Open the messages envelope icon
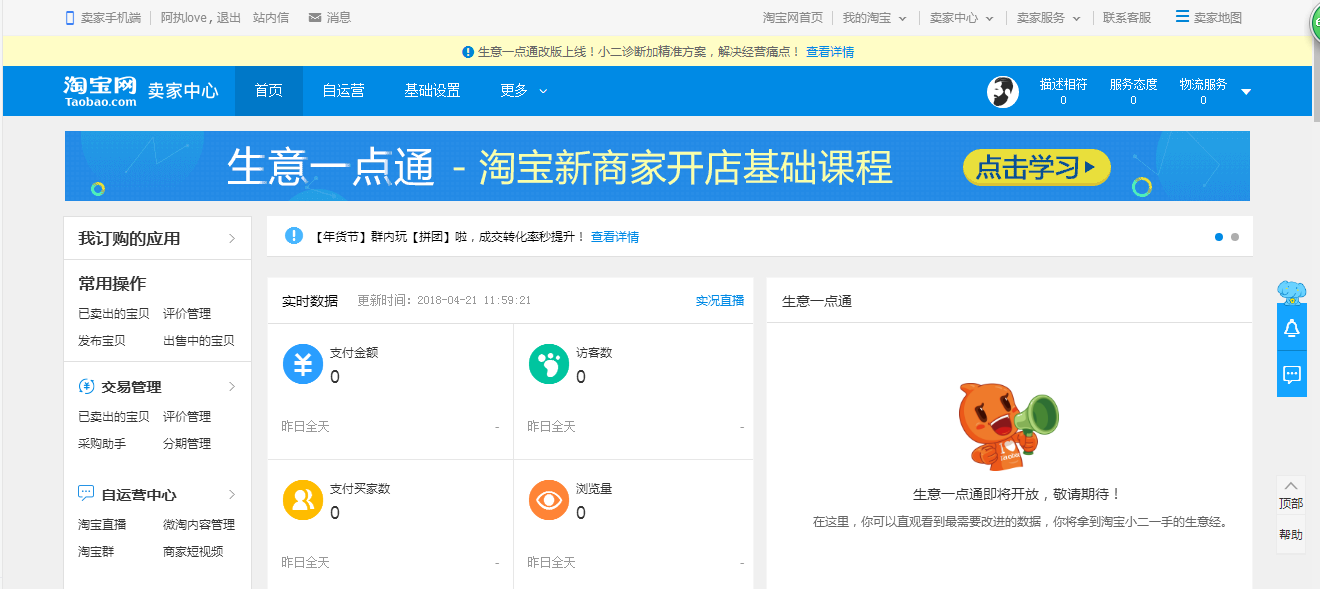Image resolution: width=1320 pixels, height=589 pixels. (315, 18)
